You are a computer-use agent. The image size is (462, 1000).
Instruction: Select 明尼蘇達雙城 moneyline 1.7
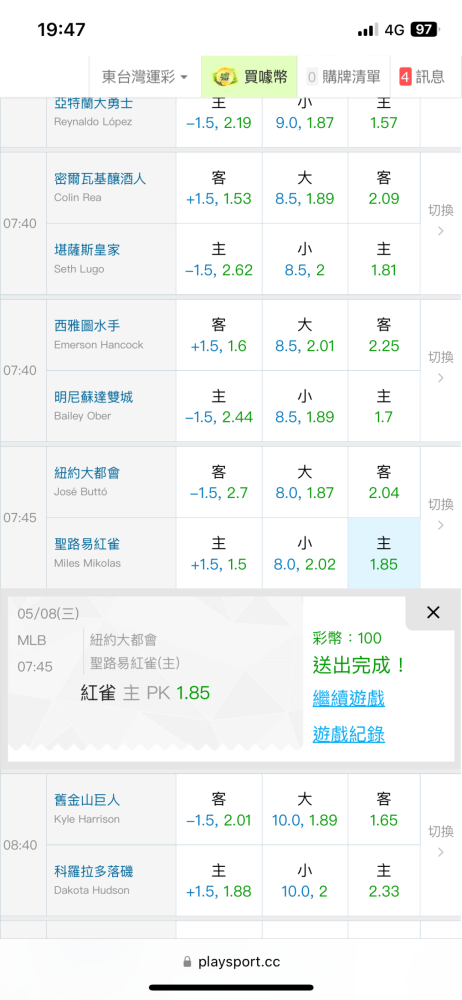point(384,406)
